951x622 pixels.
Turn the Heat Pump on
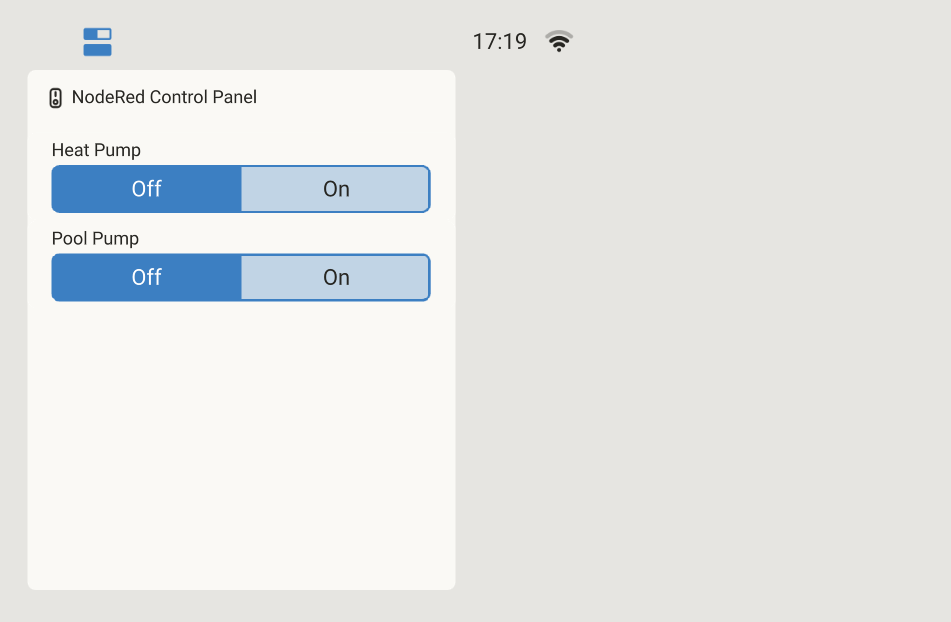tap(335, 189)
